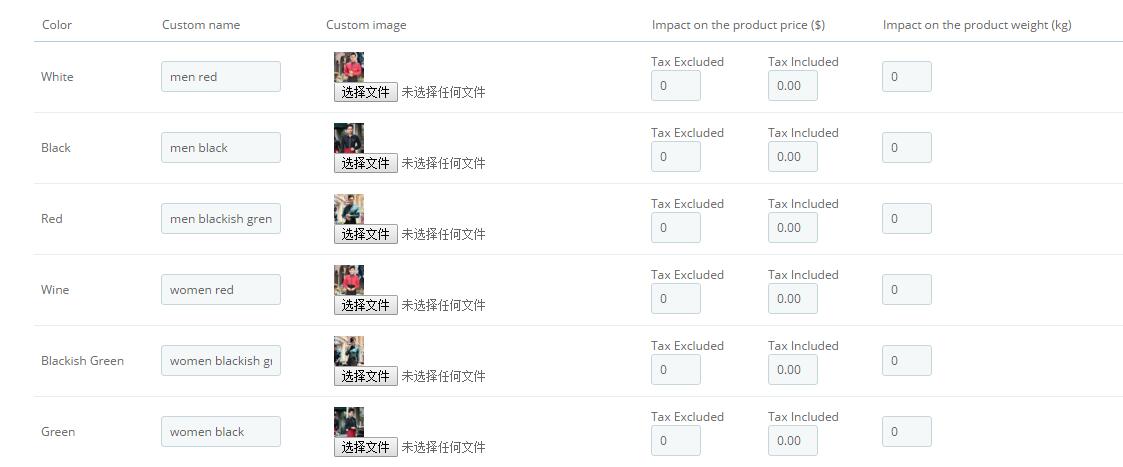Screen dimensions: 1123x467
Task: Choose a file for the Wine color row
Action: pyautogui.click(x=365, y=304)
